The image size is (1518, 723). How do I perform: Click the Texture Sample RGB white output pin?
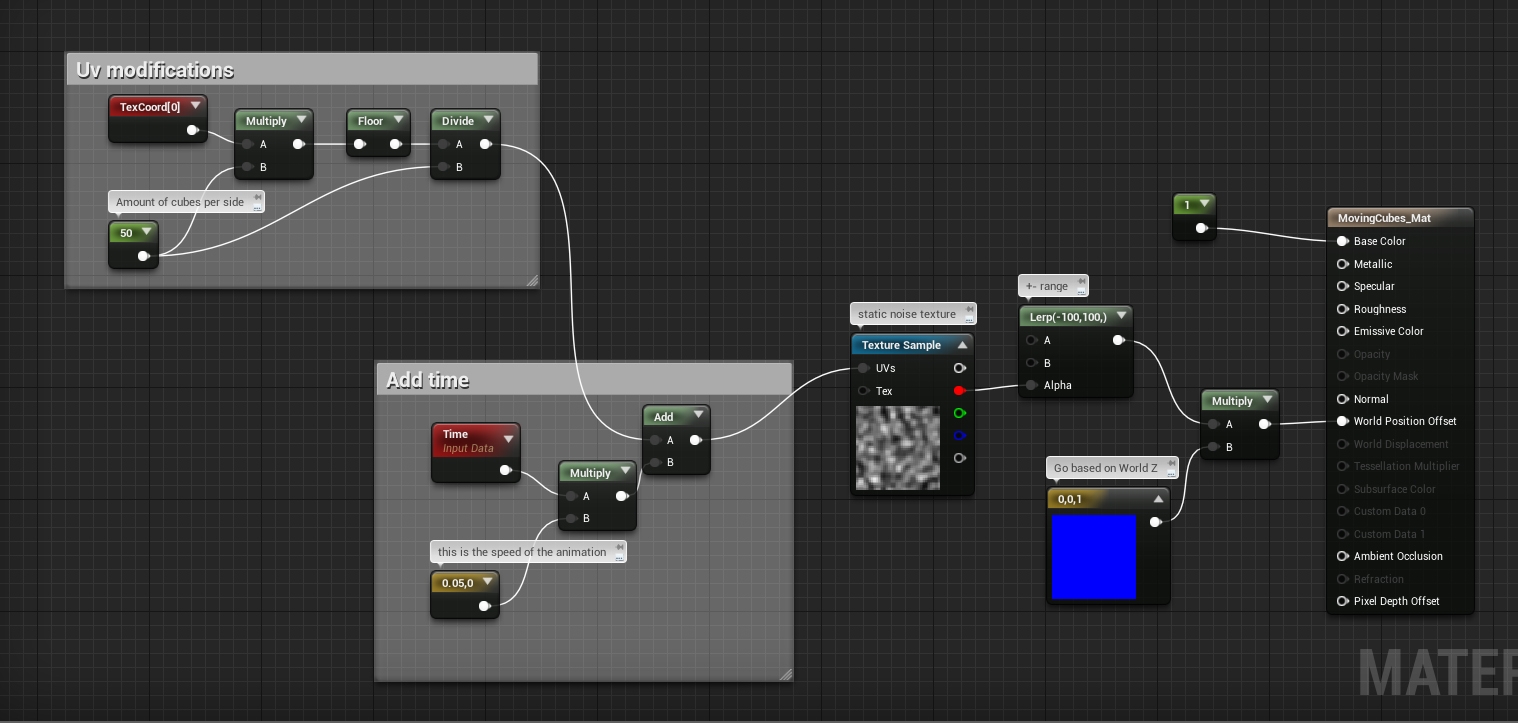(x=960, y=368)
